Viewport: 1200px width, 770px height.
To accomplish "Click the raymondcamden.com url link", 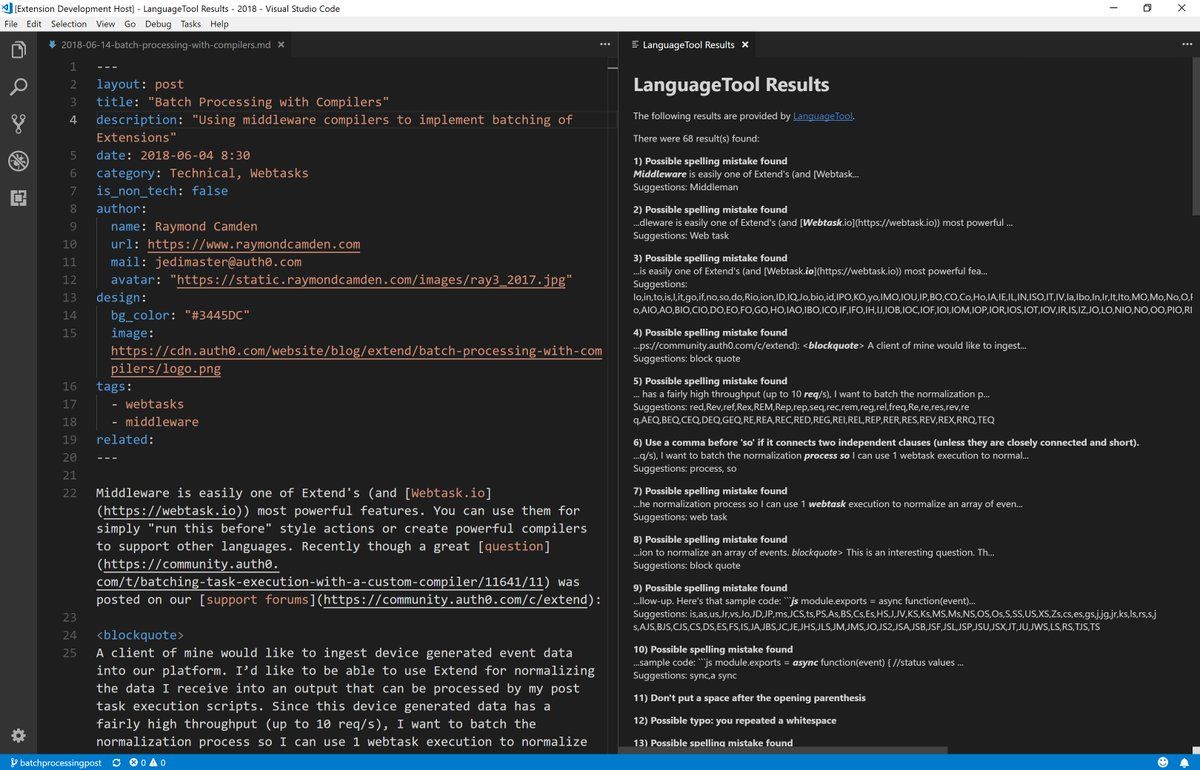I will coord(254,244).
